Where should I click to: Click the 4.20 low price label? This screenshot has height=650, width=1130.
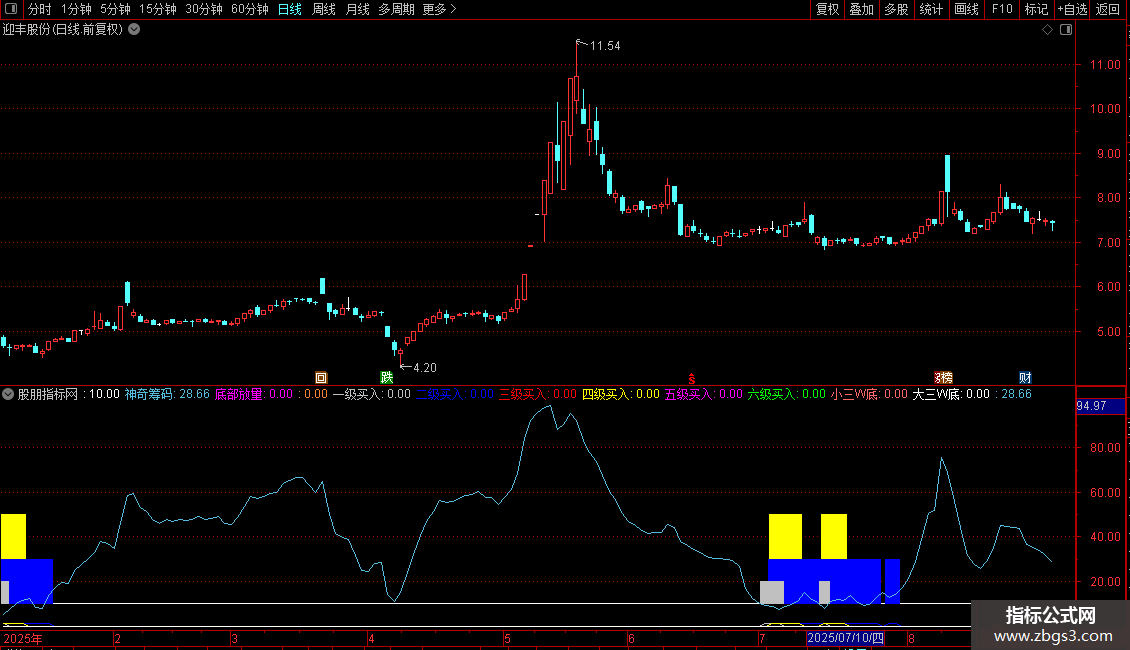point(424,368)
